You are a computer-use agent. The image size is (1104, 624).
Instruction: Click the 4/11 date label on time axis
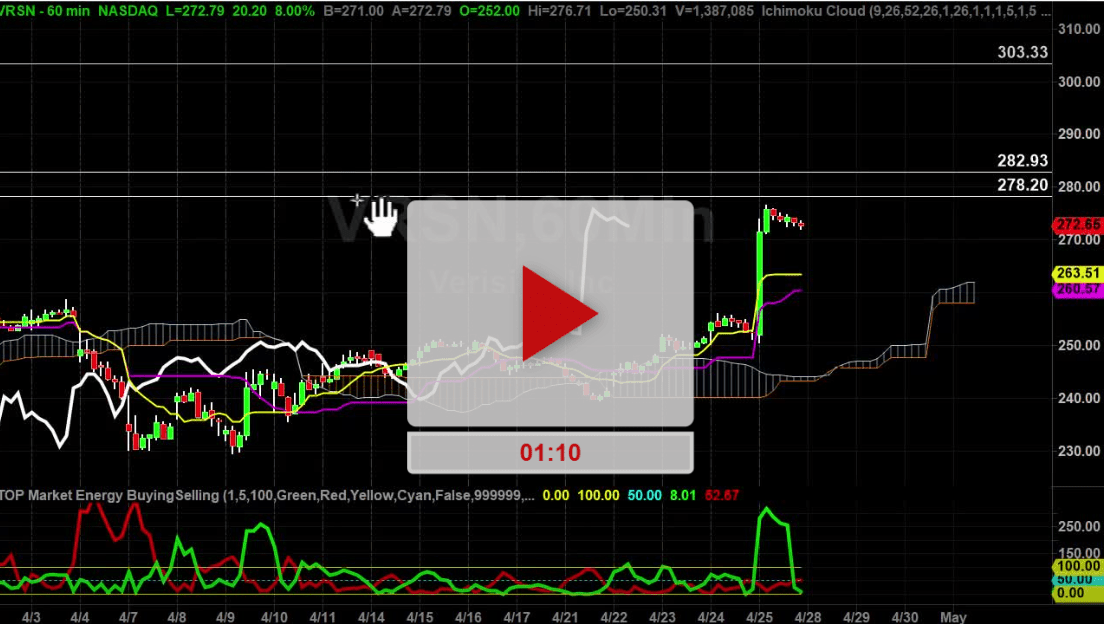(x=322, y=617)
